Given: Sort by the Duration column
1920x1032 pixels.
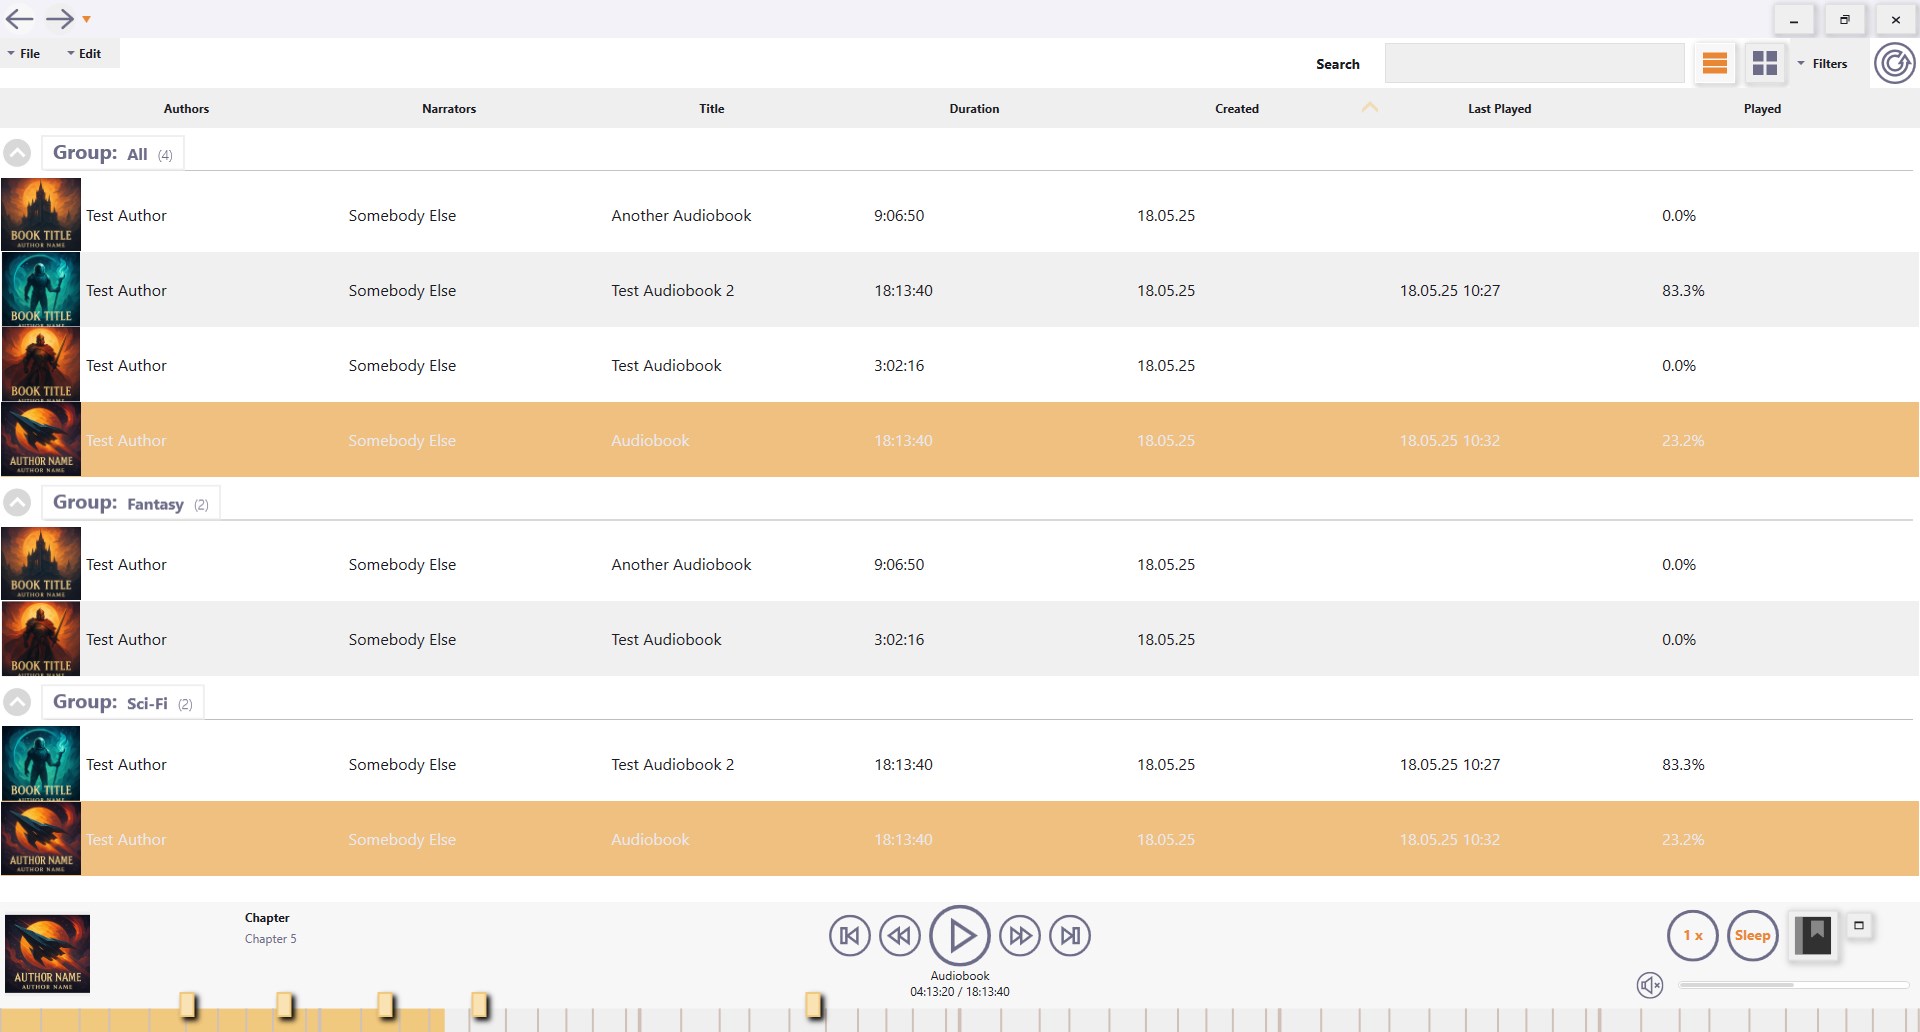Looking at the screenshot, I should click(974, 108).
